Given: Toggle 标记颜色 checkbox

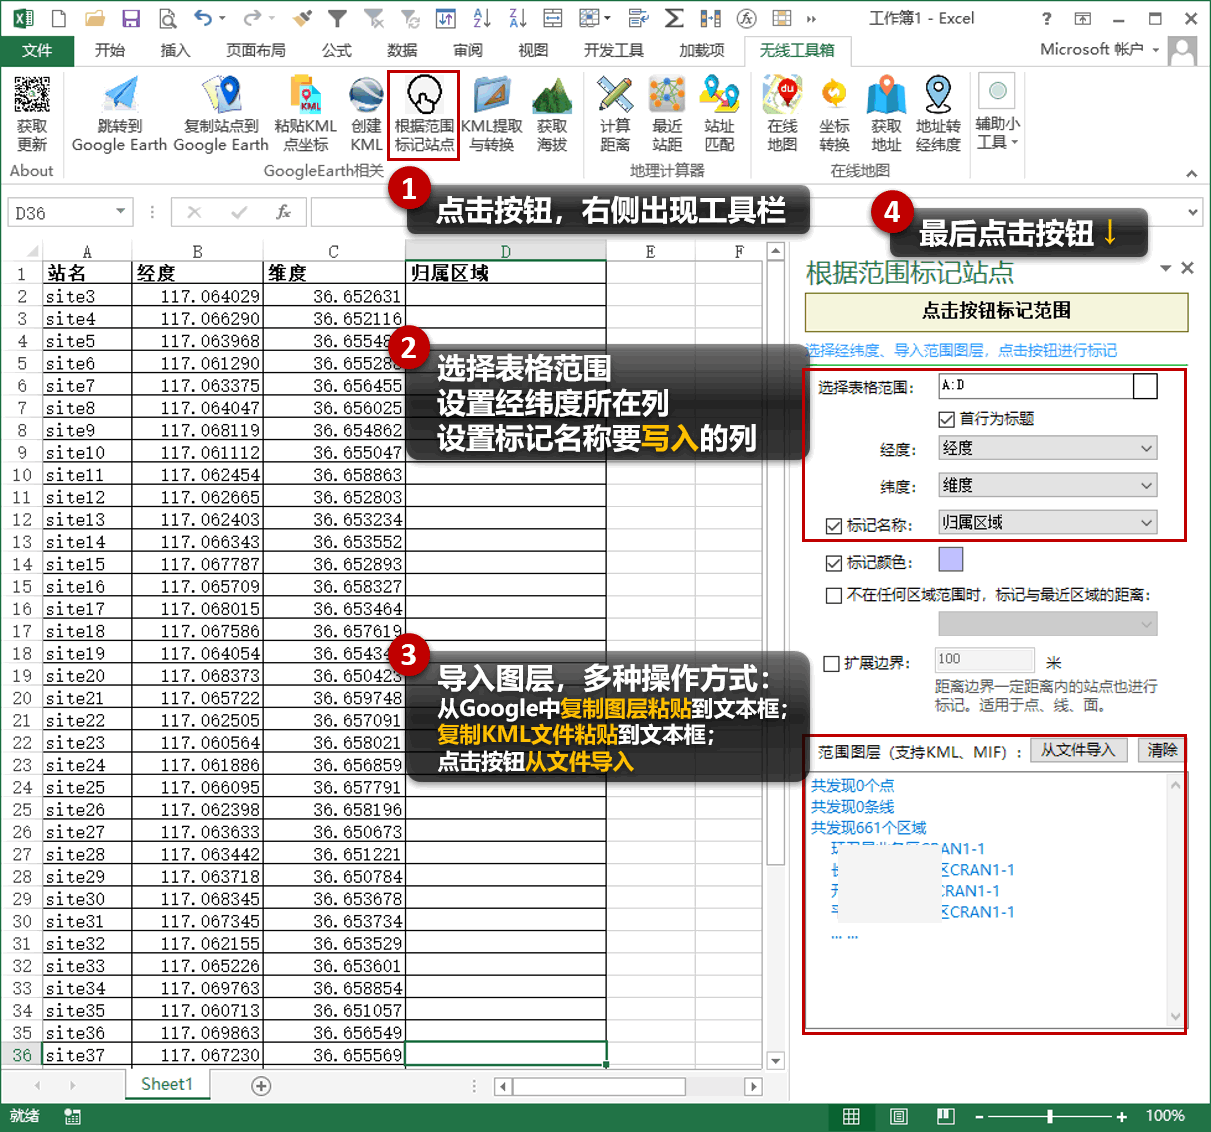Looking at the screenshot, I should coord(834,563).
